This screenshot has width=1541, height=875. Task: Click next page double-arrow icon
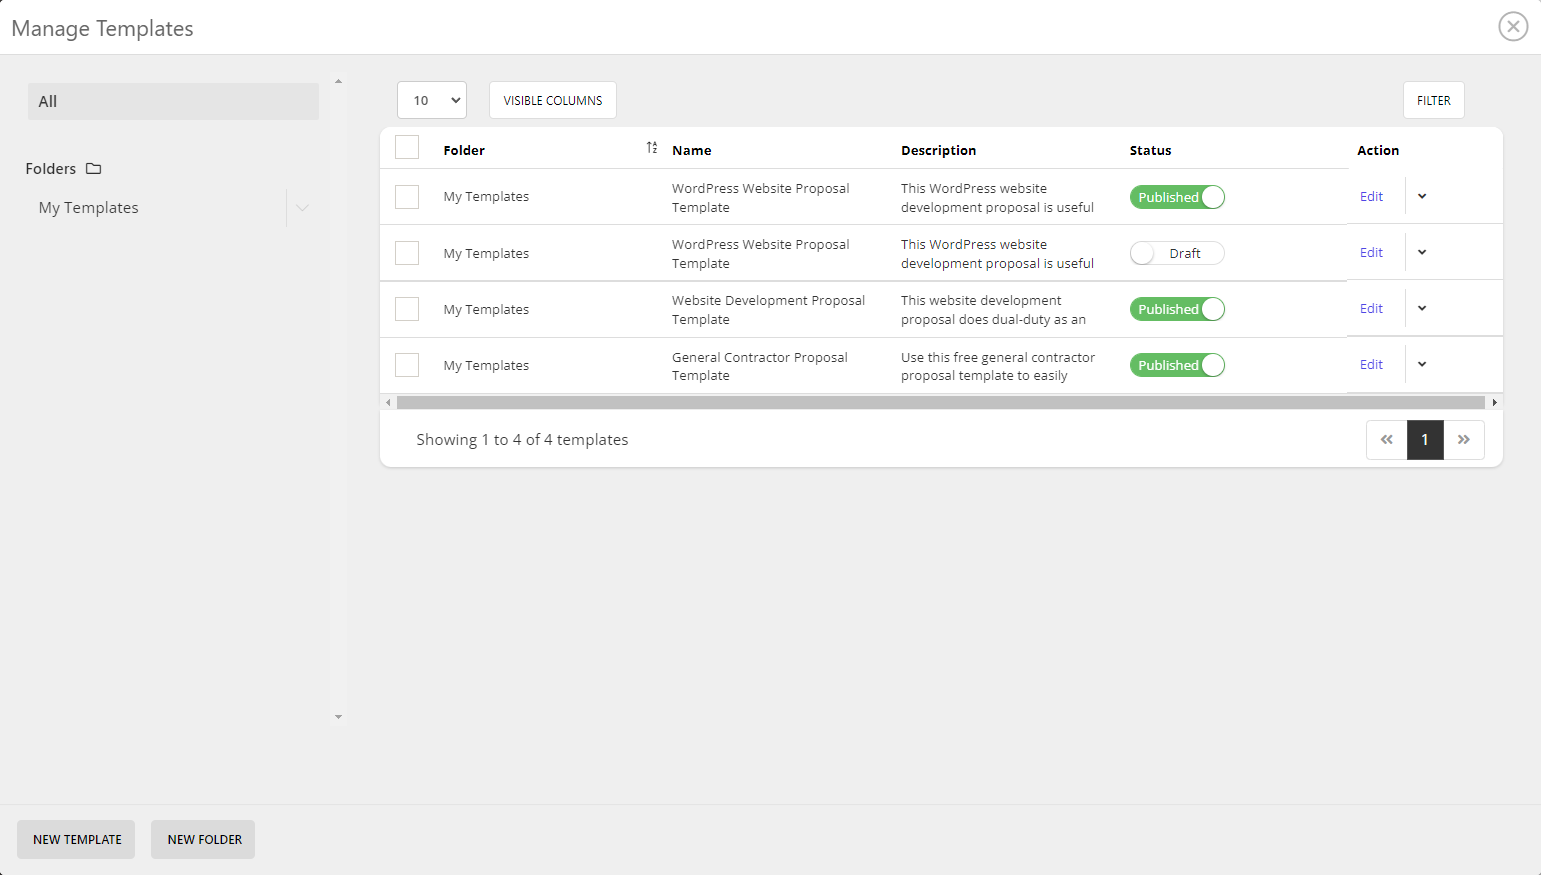pos(1464,439)
